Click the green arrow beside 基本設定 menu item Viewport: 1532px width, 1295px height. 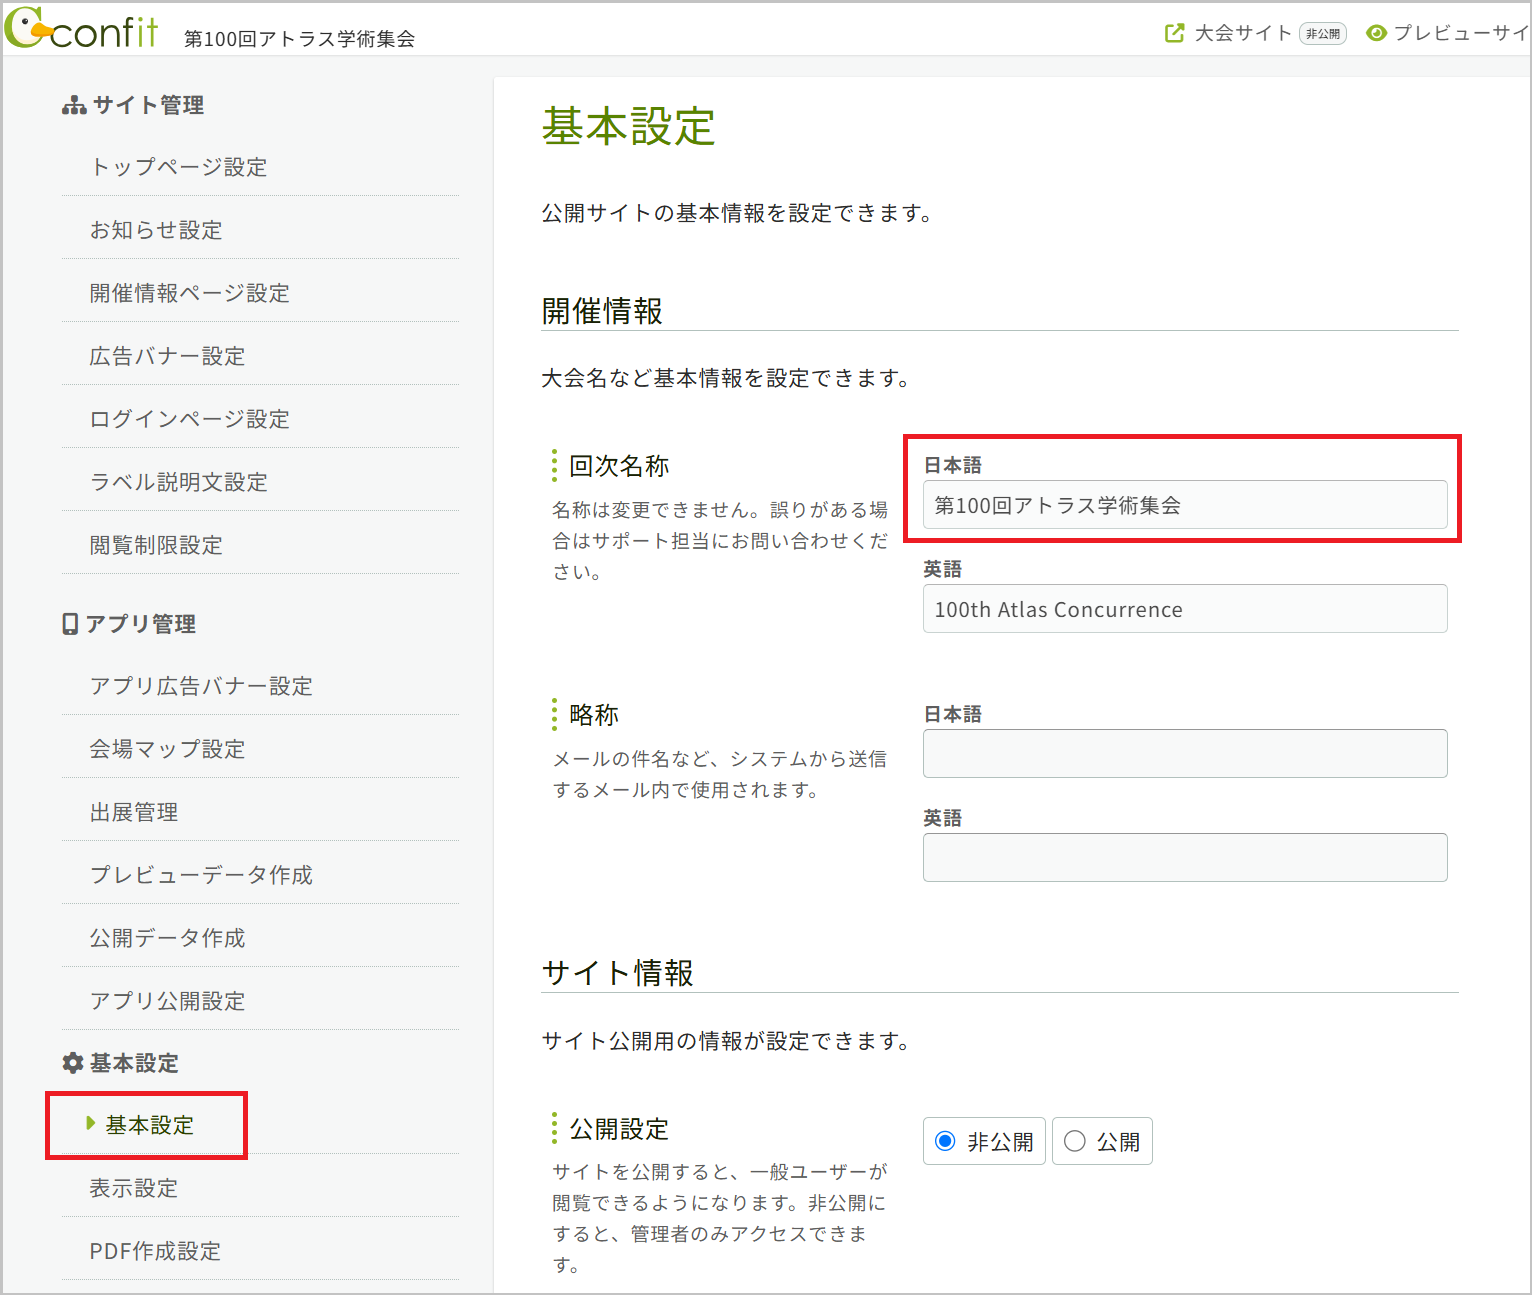tap(91, 1124)
